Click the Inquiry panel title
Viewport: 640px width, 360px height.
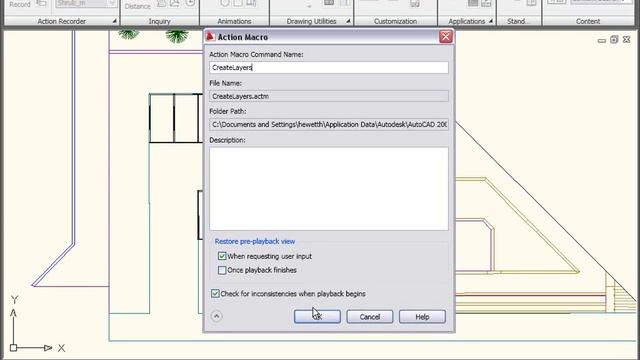click(159, 21)
